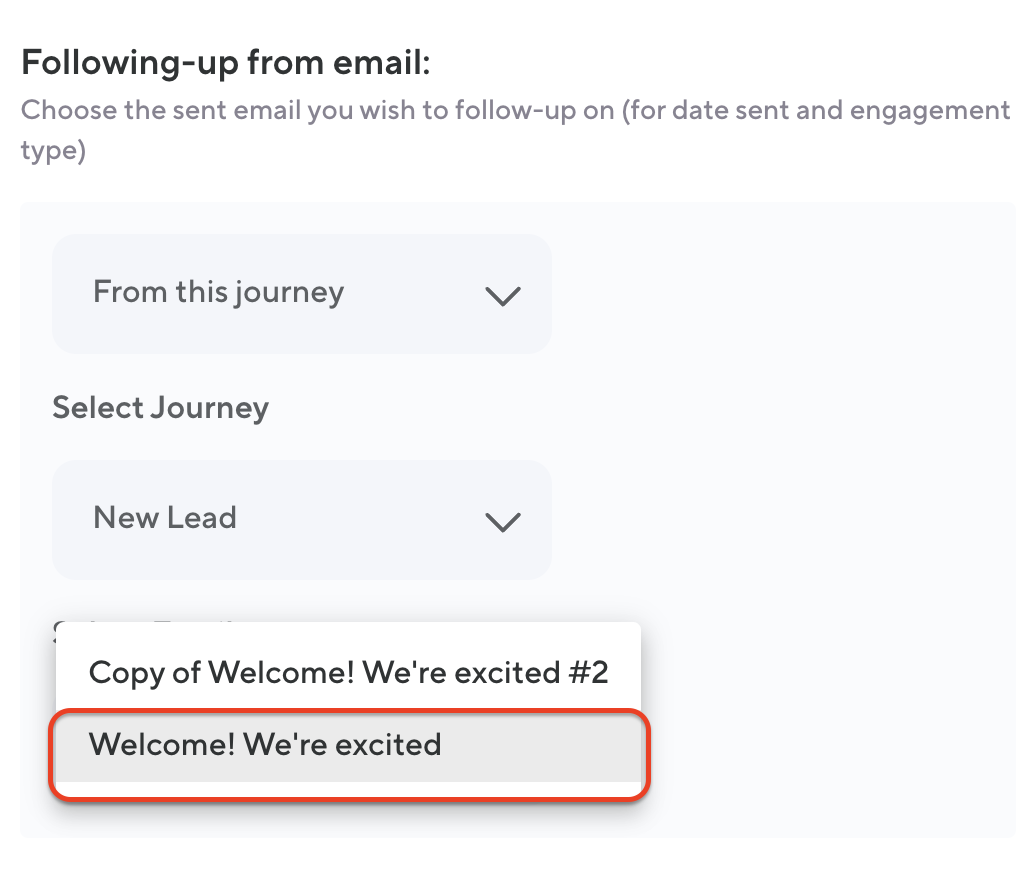Select "Copy of Welcome! We're excited #2" option

point(348,672)
